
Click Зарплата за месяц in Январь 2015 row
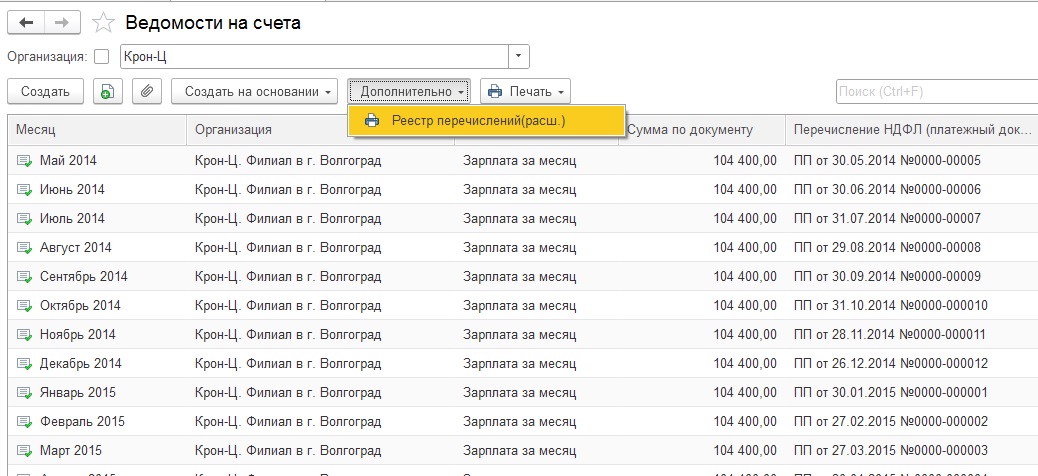520,393
